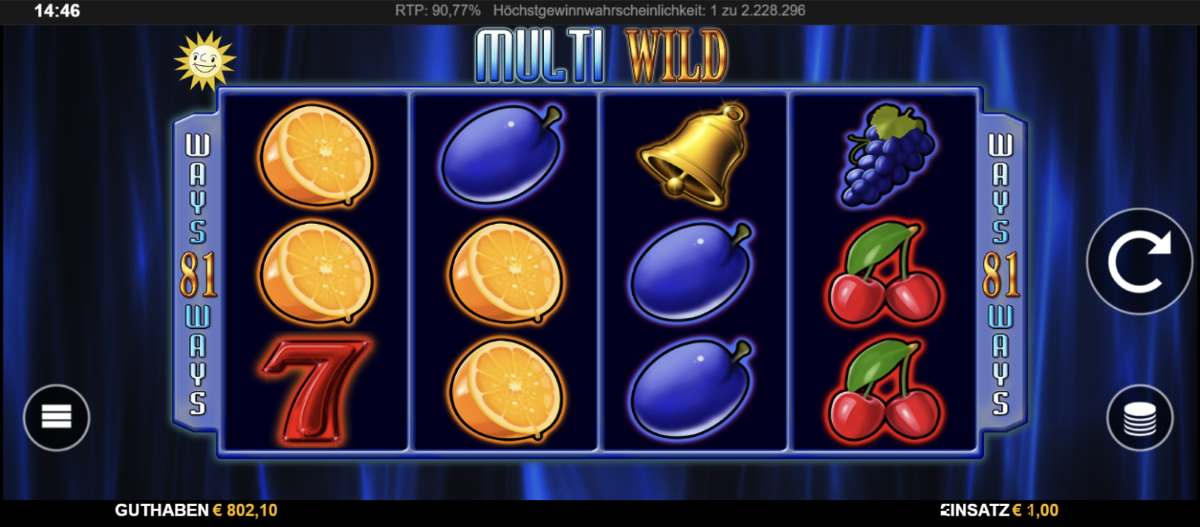1200x527 pixels.
Task: Open the hamburger menu button
Action: click(57, 418)
